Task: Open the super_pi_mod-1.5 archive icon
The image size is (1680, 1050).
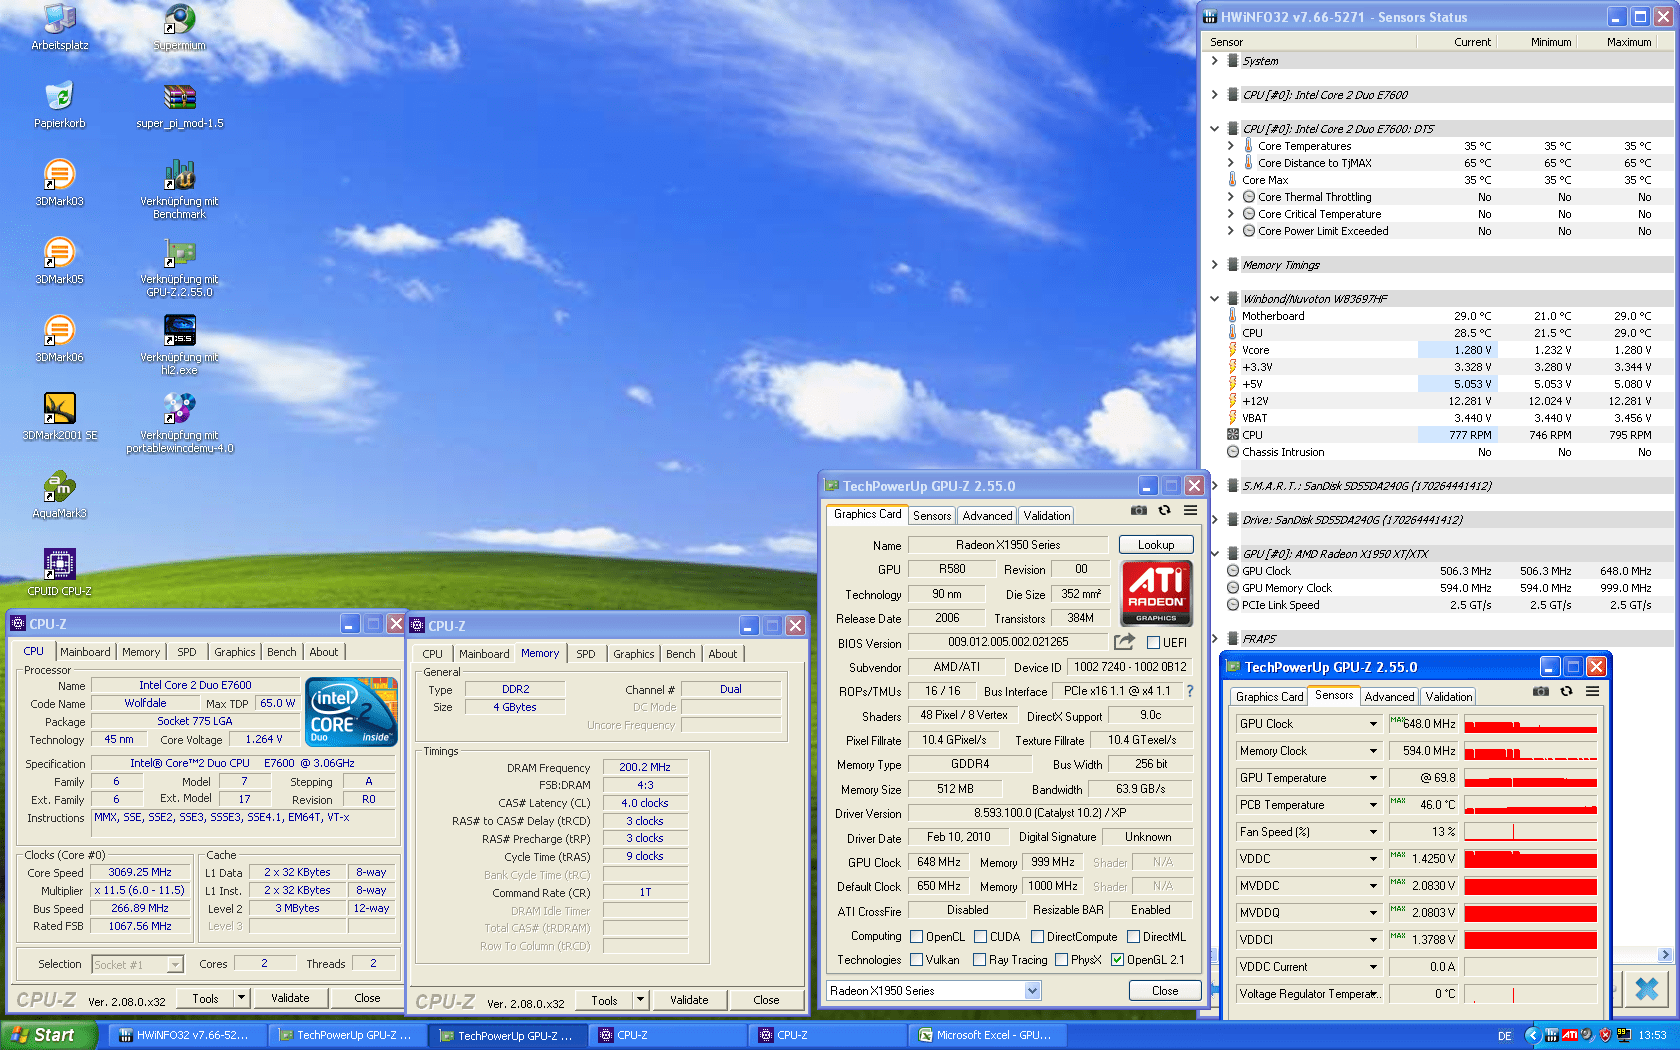Action: point(179,98)
